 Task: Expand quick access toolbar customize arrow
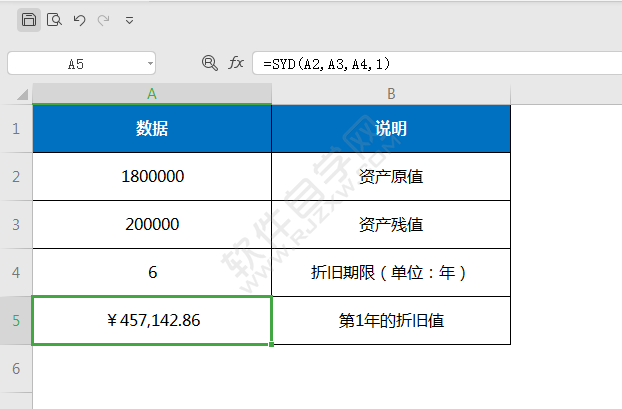(129, 20)
